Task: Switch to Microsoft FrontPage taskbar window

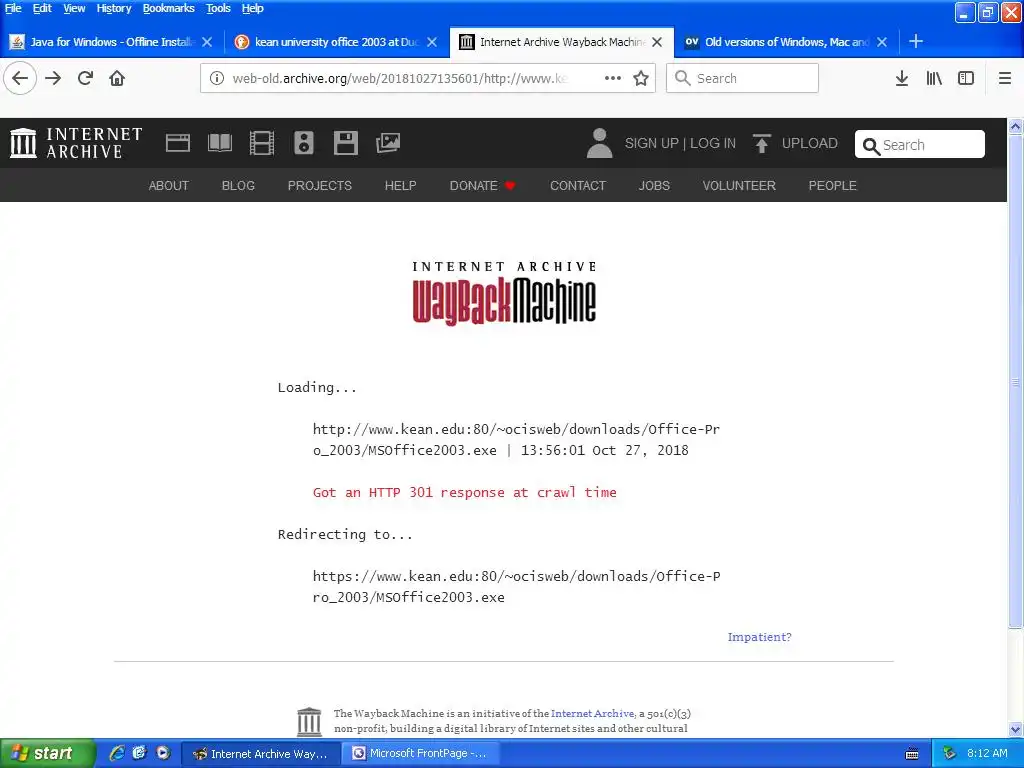Action: click(x=421, y=753)
